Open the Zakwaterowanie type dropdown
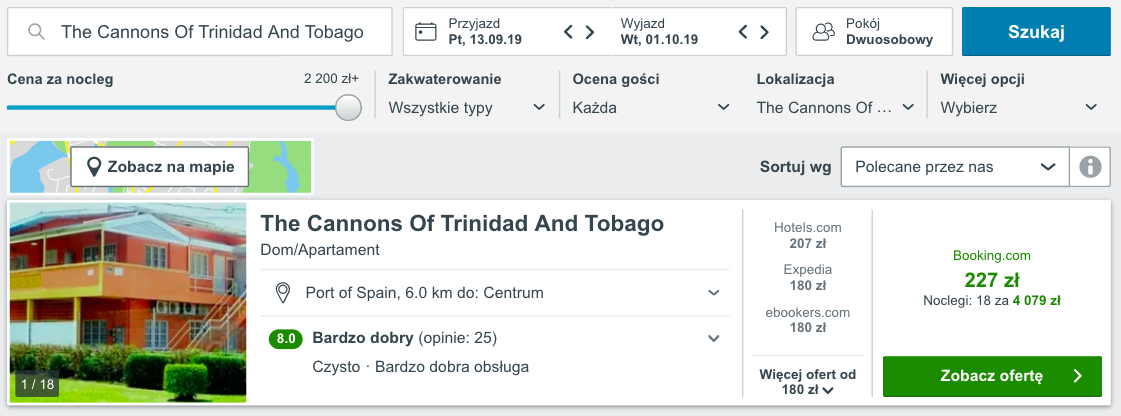 click(467, 108)
